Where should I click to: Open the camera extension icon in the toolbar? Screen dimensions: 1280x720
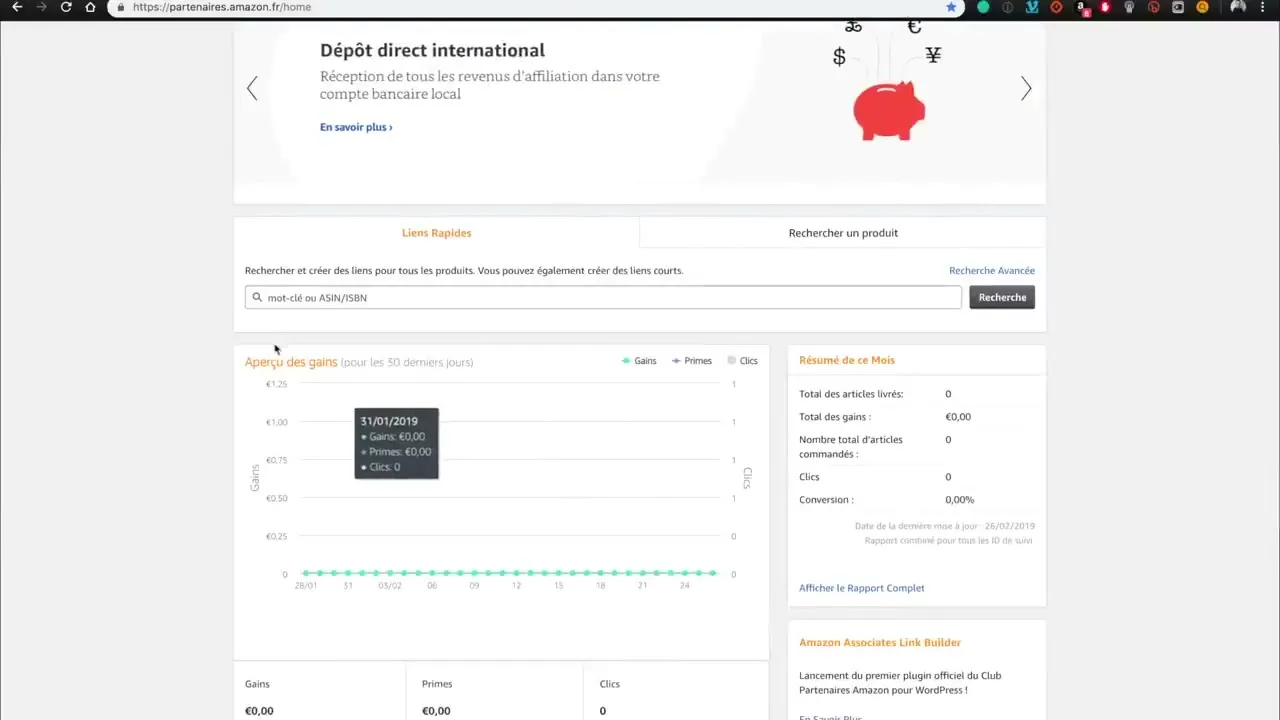[1177, 7]
